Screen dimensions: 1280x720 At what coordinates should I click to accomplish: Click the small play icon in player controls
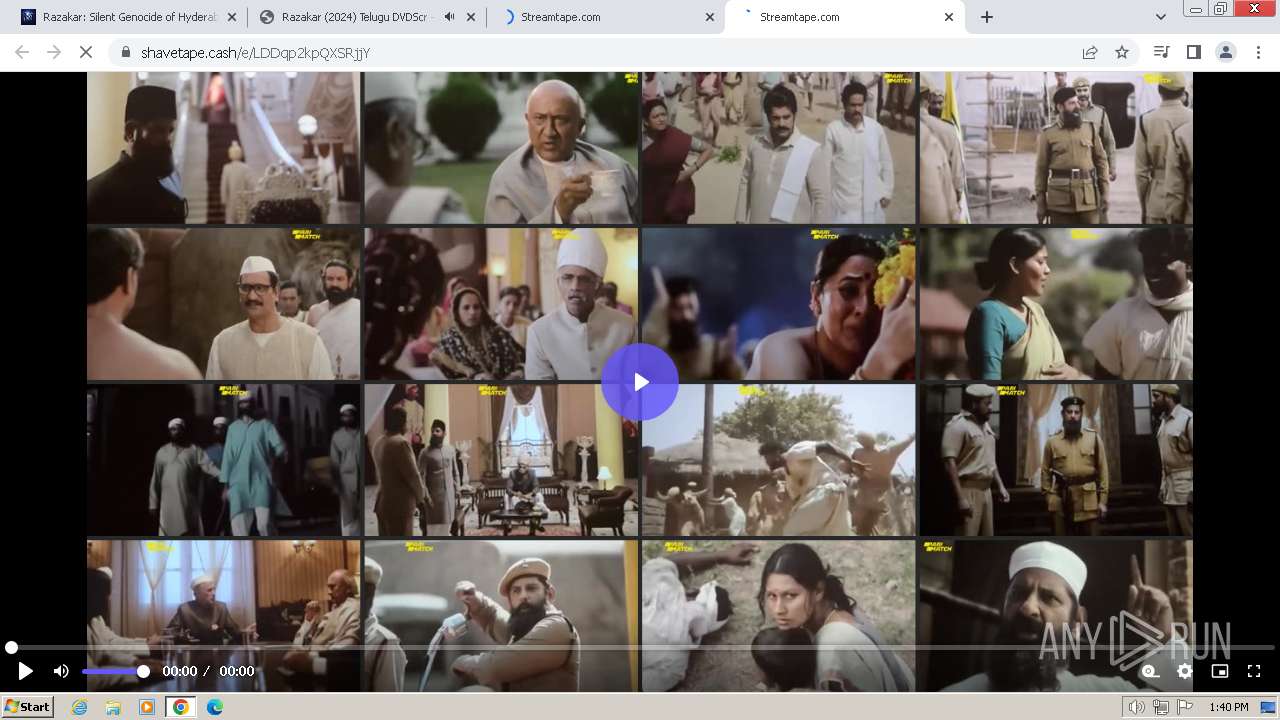click(25, 671)
